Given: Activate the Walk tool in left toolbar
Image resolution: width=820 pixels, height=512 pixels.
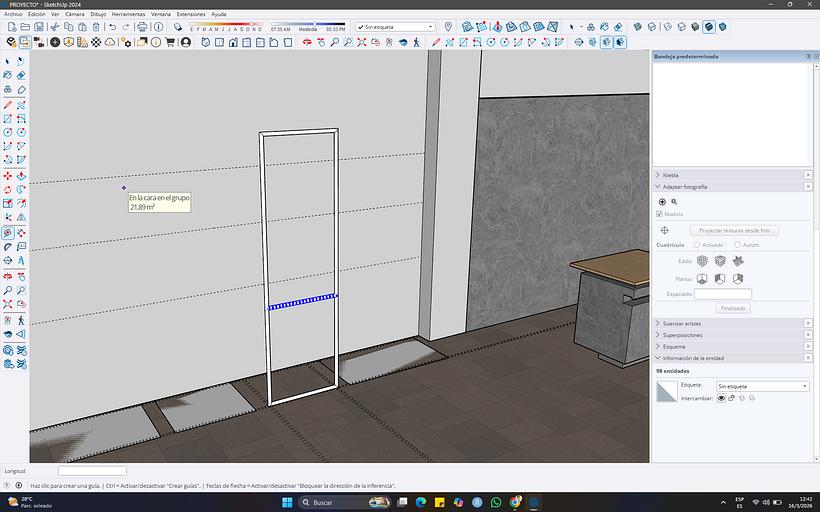Looking at the screenshot, I should (21, 320).
